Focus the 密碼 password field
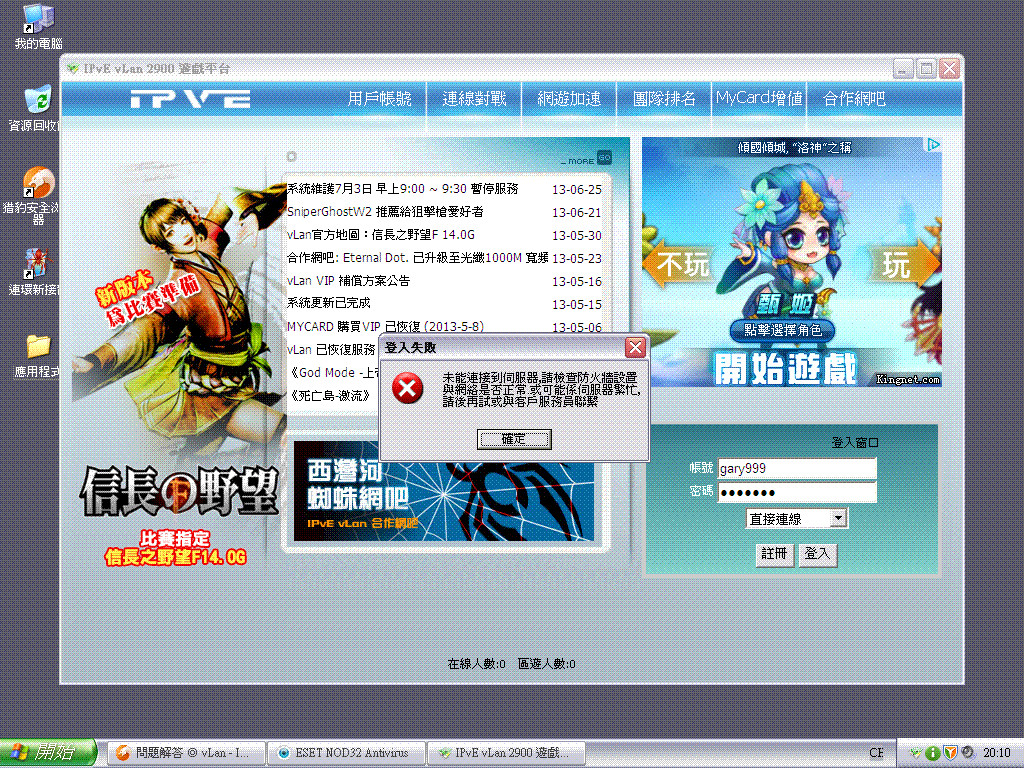1024x768 pixels. 797,492
